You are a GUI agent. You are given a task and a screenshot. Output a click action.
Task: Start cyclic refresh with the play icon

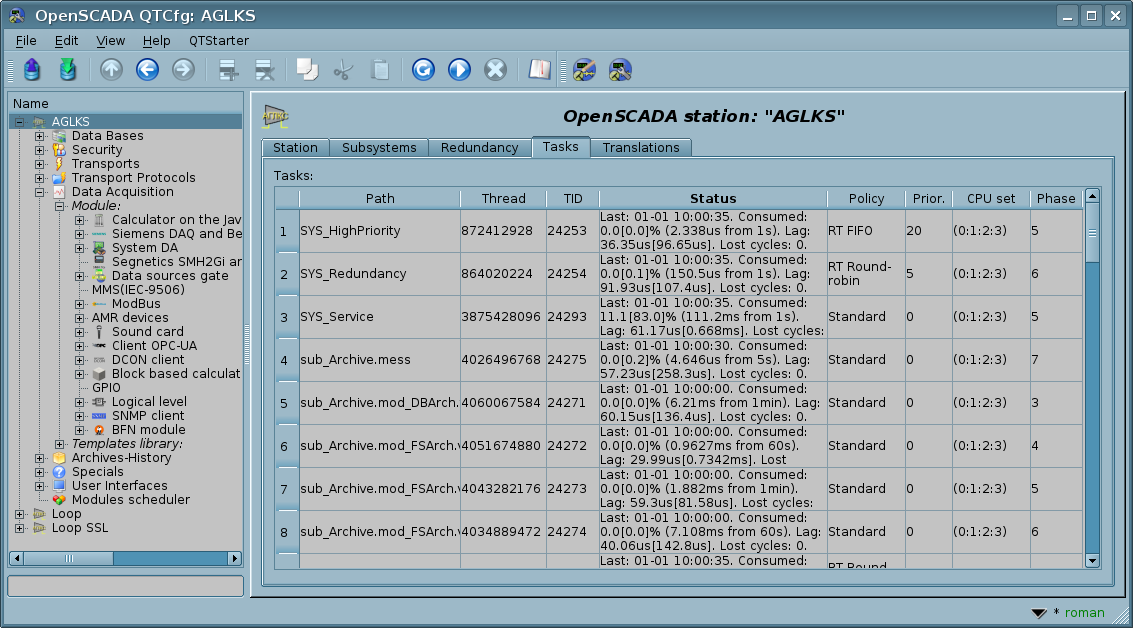(x=459, y=70)
